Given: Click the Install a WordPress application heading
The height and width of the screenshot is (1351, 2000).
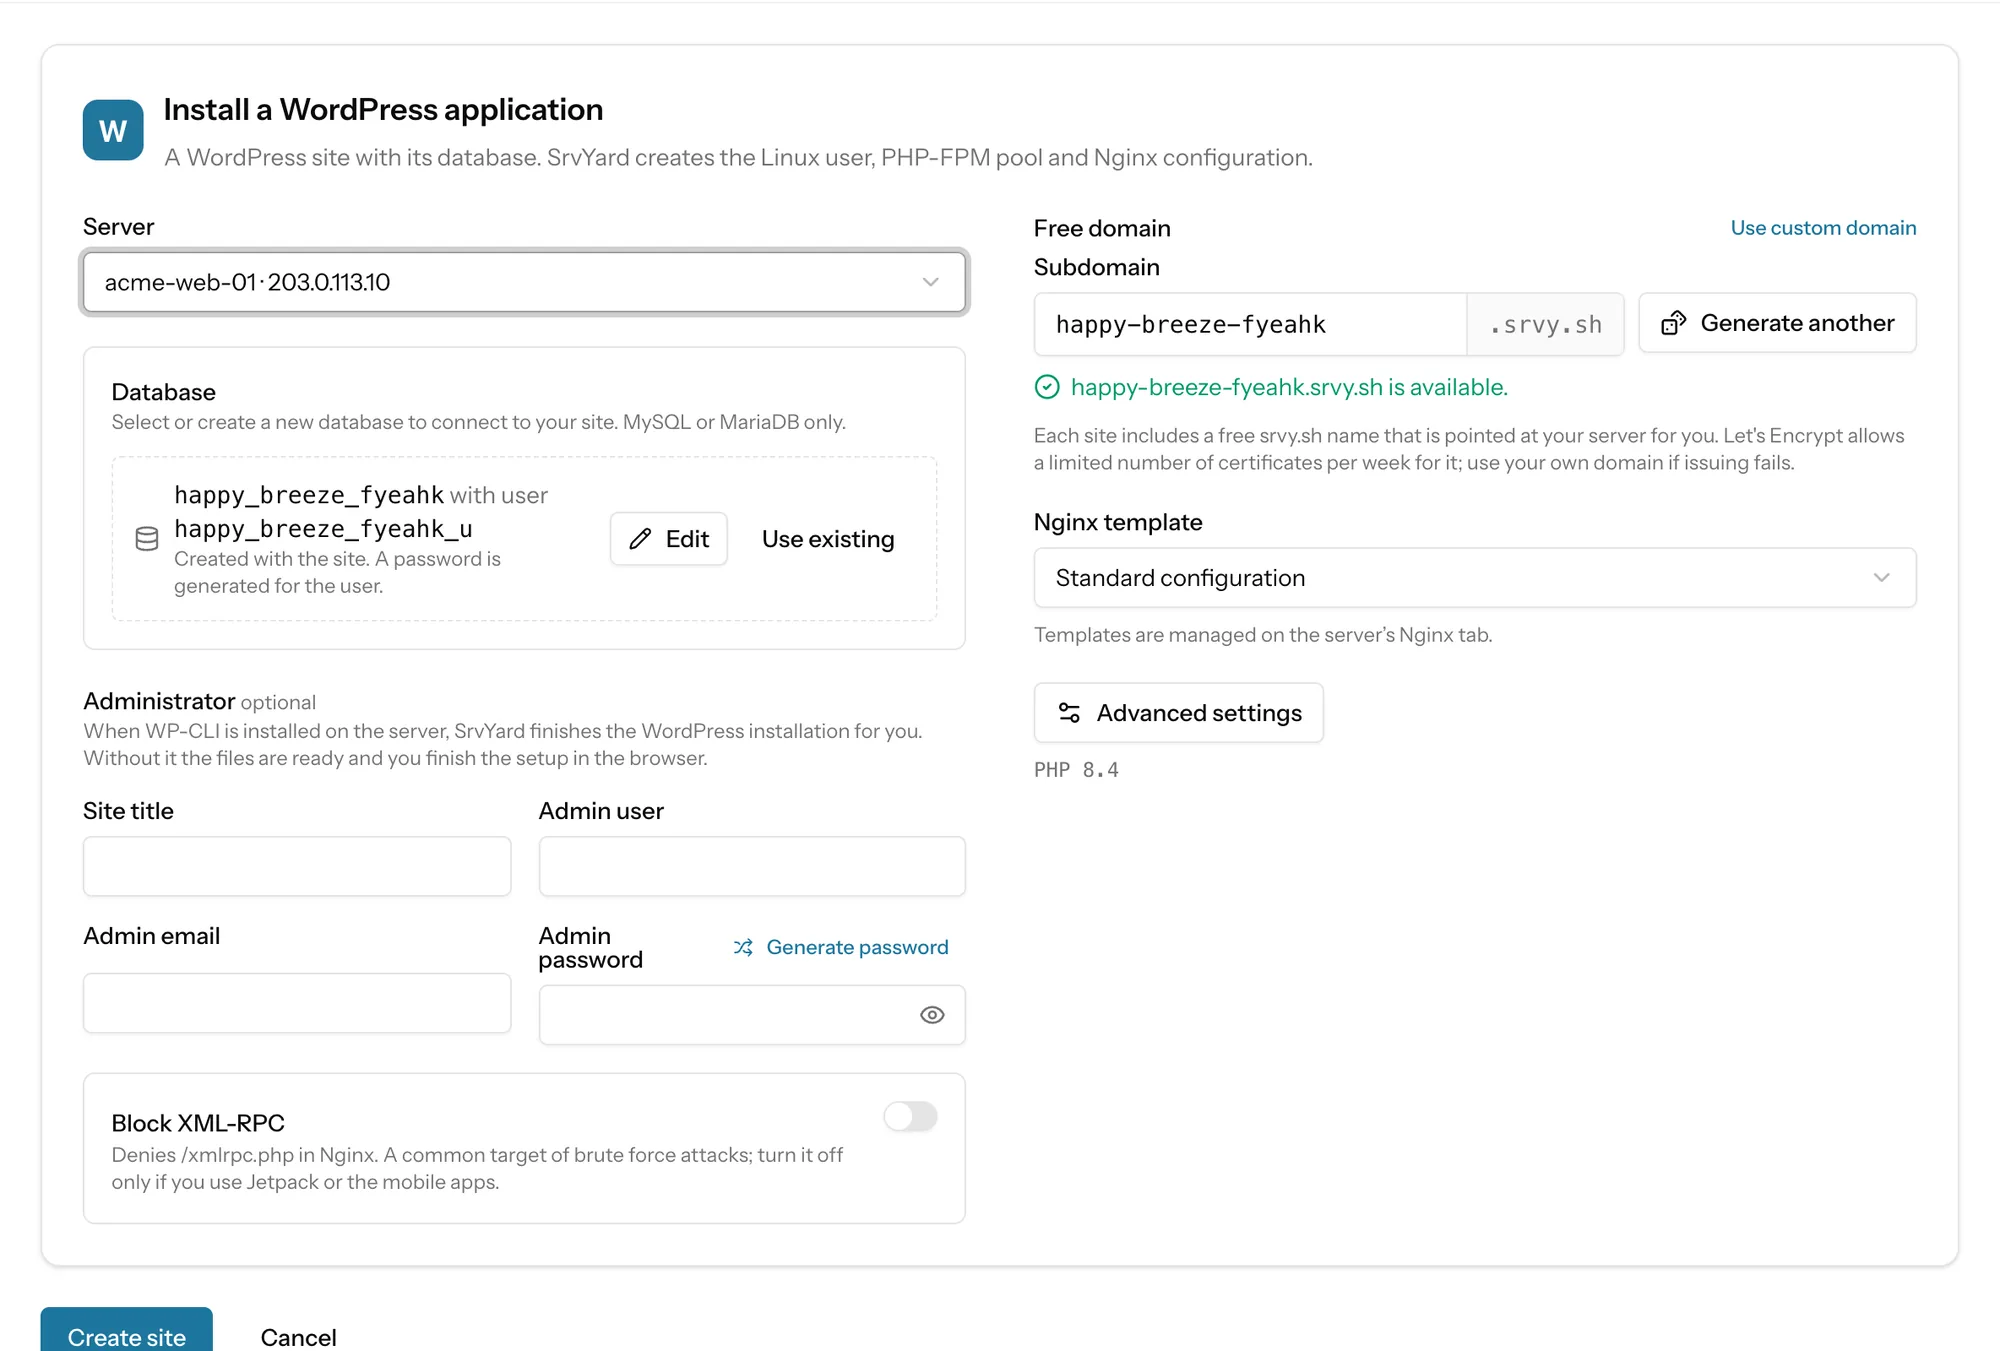Looking at the screenshot, I should coord(383,109).
